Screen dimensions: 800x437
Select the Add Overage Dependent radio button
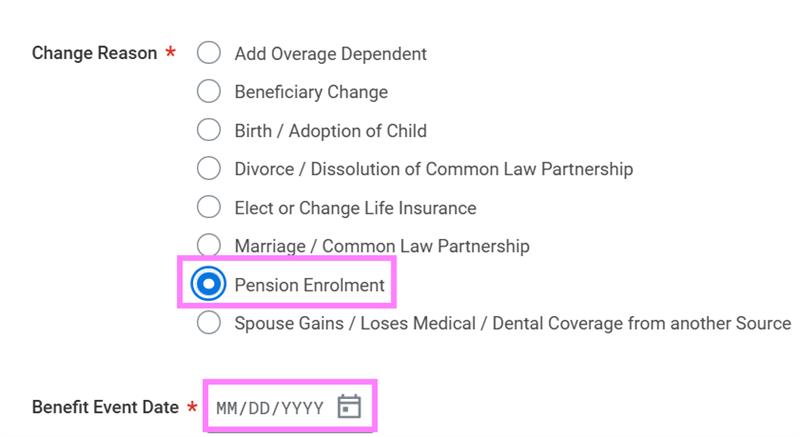coord(208,54)
